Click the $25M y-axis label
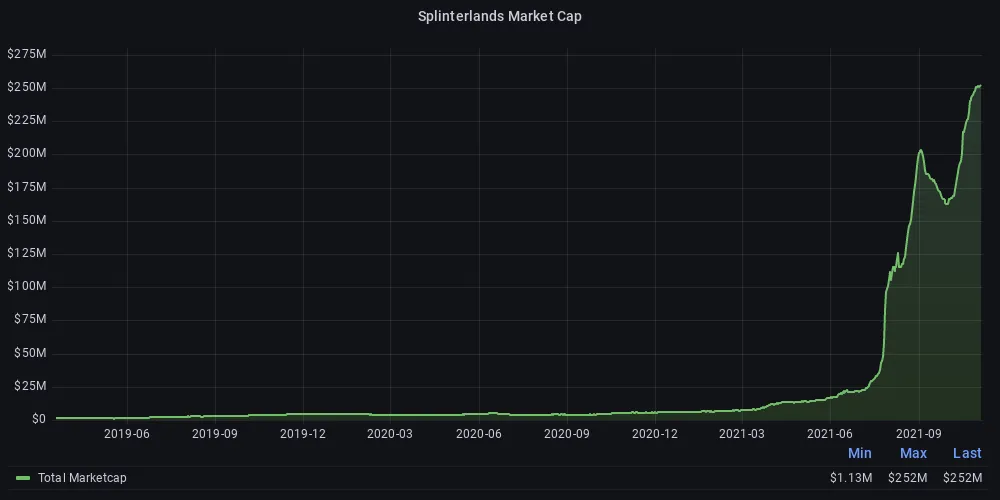This screenshot has width=1000, height=500. pos(30,386)
